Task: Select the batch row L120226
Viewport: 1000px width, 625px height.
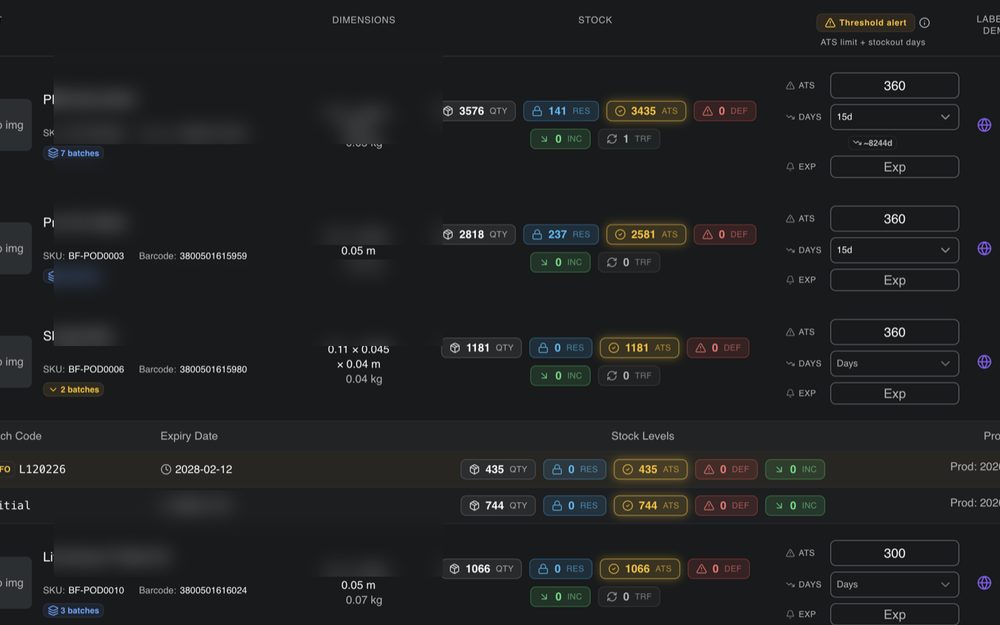Action: pyautogui.click(x=500, y=469)
